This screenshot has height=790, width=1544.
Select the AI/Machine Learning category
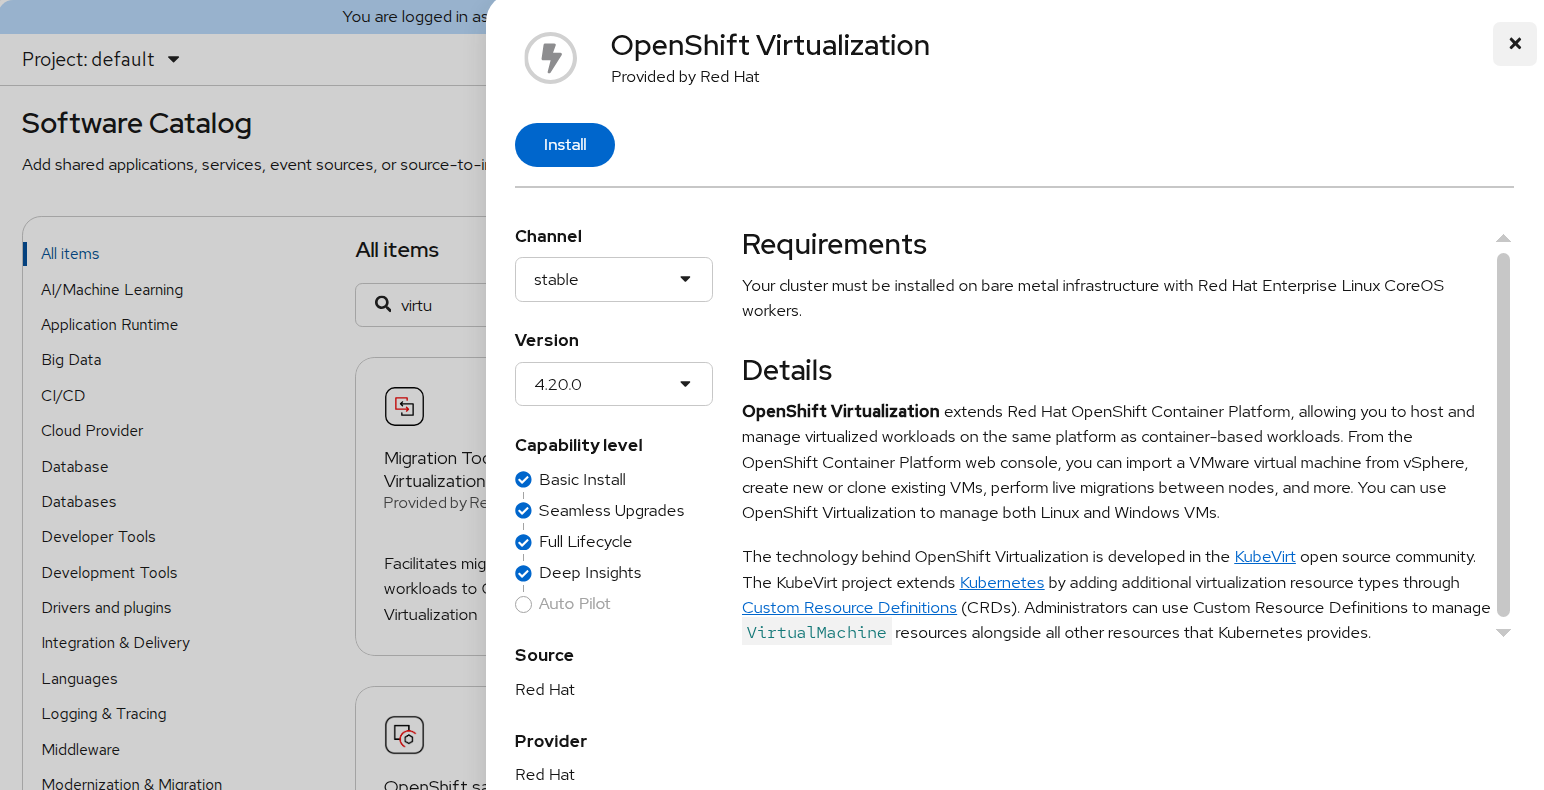click(112, 290)
